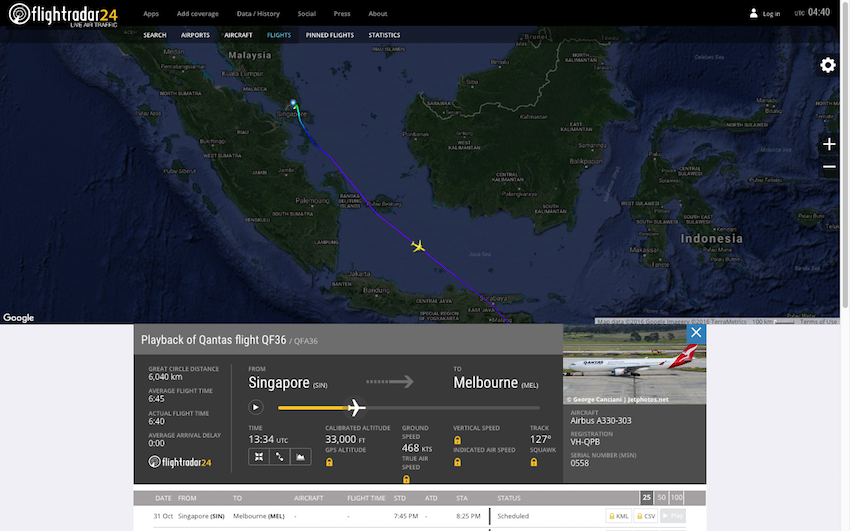The height and width of the screenshot is (531, 850).
Task: Click the jetphotos.net photo credit
Action: (618, 400)
